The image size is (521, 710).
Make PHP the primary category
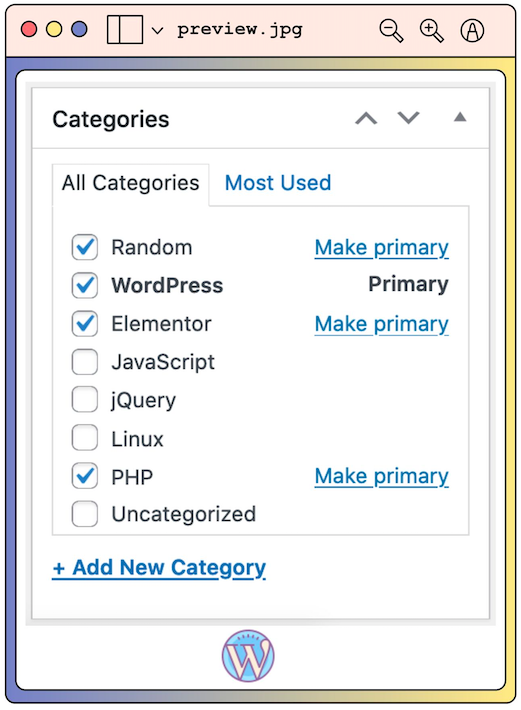point(382,476)
